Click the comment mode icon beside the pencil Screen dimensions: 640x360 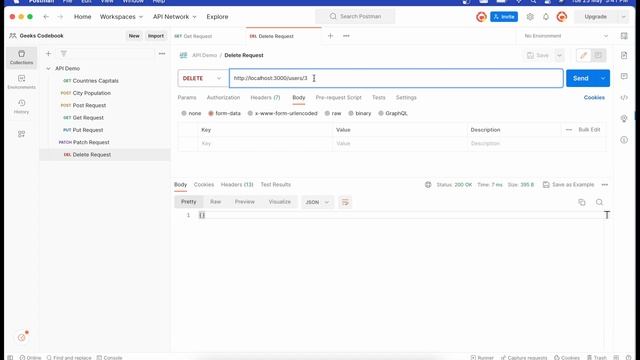(x=598, y=55)
